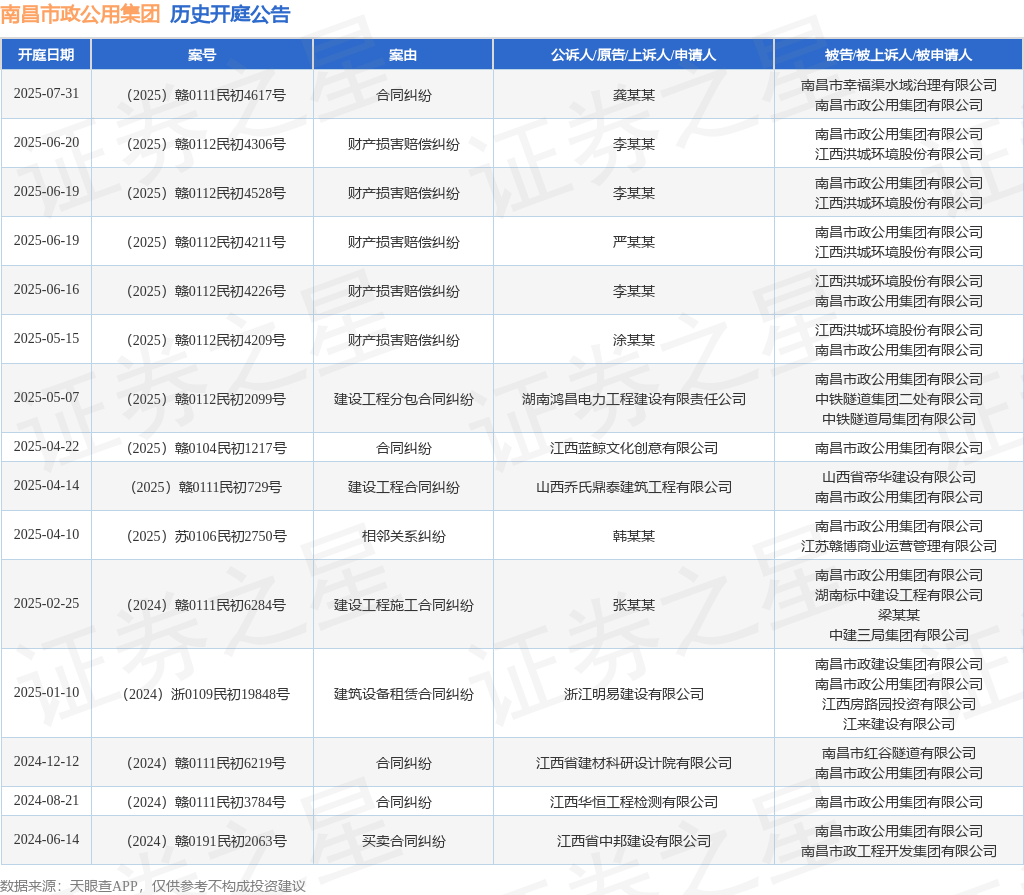Select case number (2025)赣0112民初4226号
The width and height of the screenshot is (1024, 895).
pyautogui.click(x=206, y=291)
